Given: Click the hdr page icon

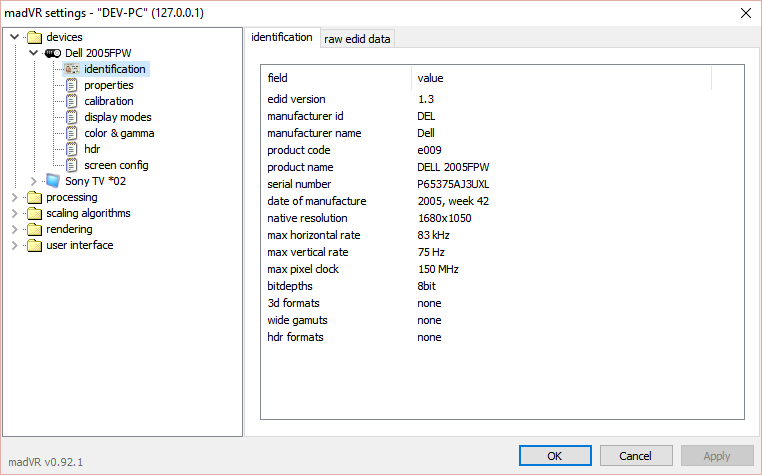Looking at the screenshot, I should (71, 149).
